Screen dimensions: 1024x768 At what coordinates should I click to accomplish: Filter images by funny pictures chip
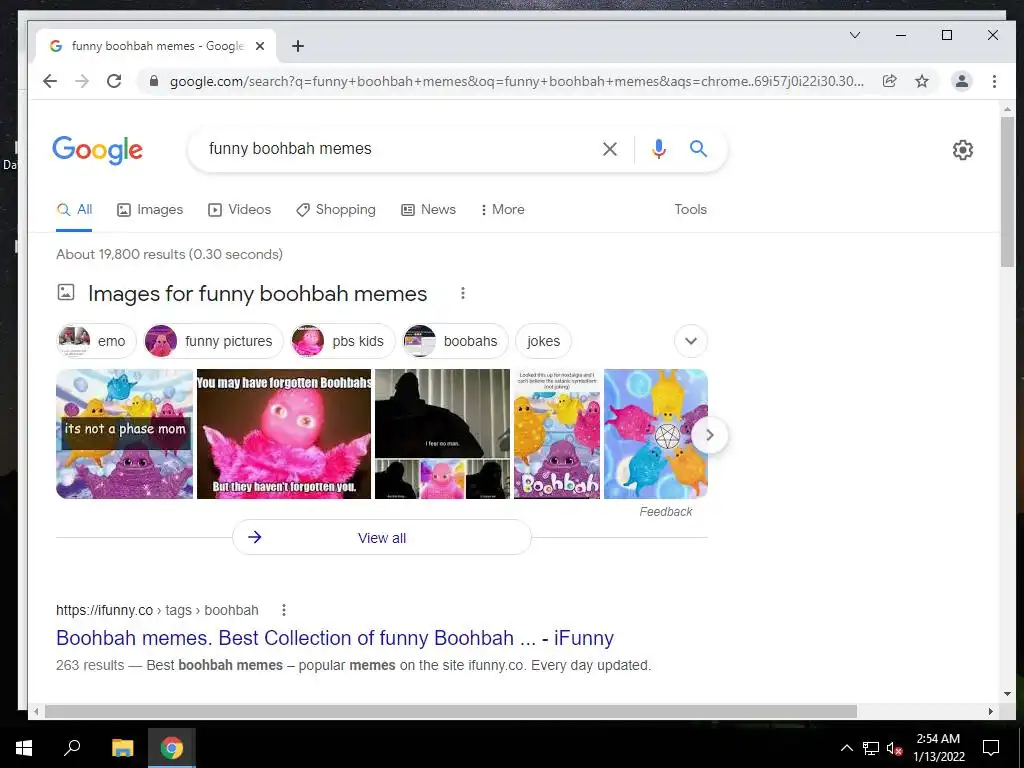(x=214, y=341)
